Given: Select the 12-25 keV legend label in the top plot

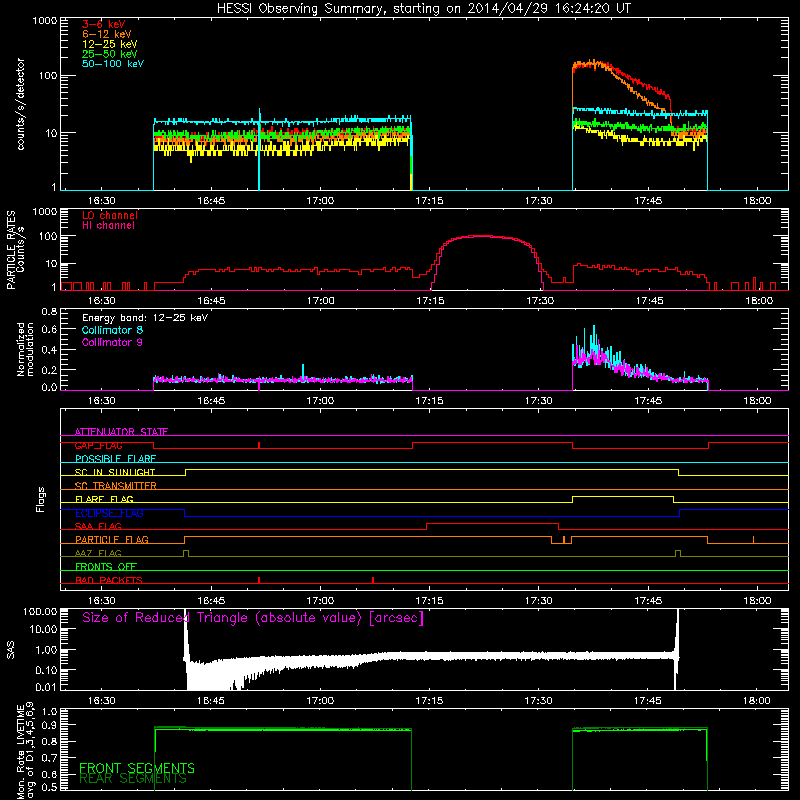Looking at the screenshot, I should 110,44.
